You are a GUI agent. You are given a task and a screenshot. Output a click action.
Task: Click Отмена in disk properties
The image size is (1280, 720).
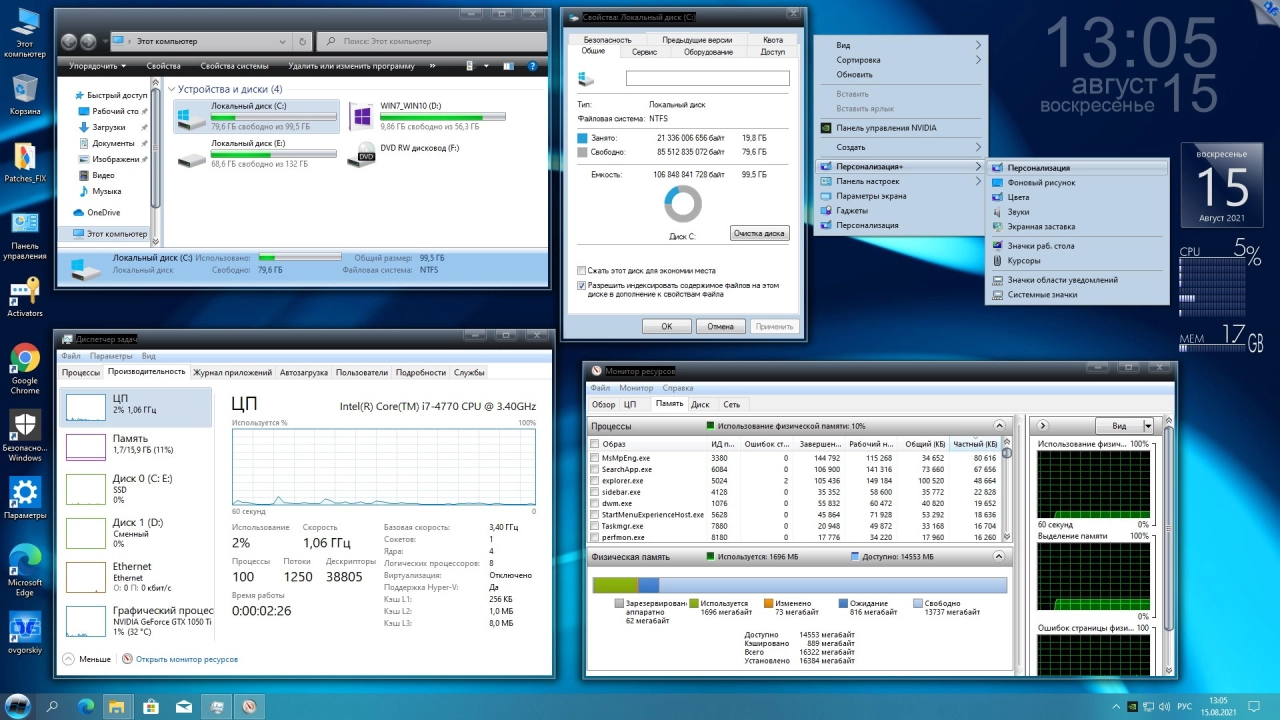pyautogui.click(x=721, y=326)
